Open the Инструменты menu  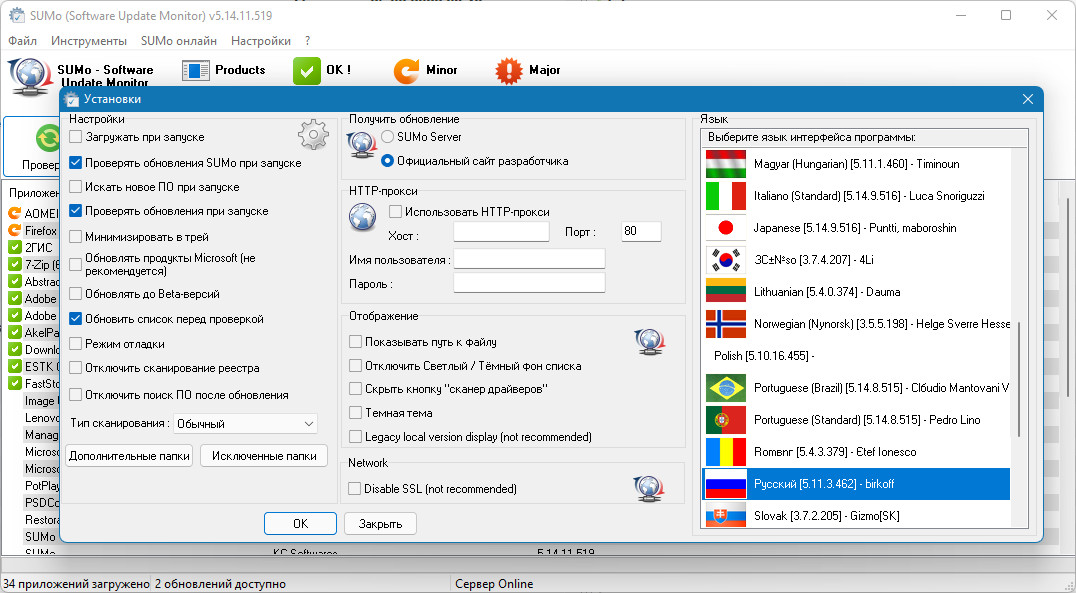(x=89, y=41)
